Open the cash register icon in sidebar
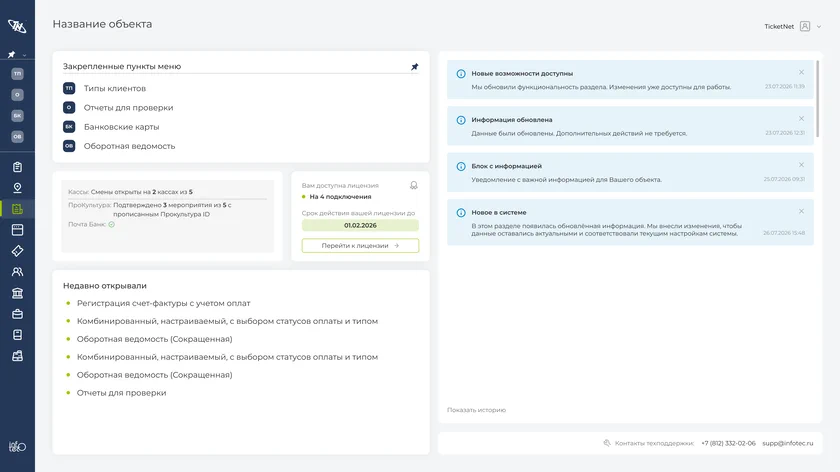 pyautogui.click(x=17, y=356)
